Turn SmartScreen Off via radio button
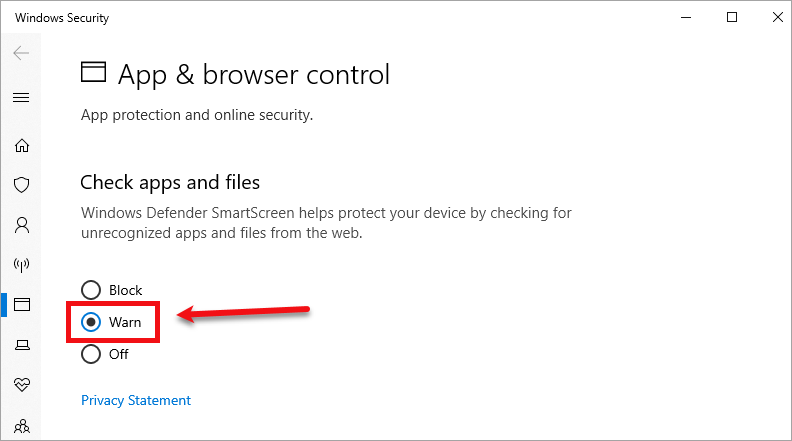792x441 pixels. [91, 354]
